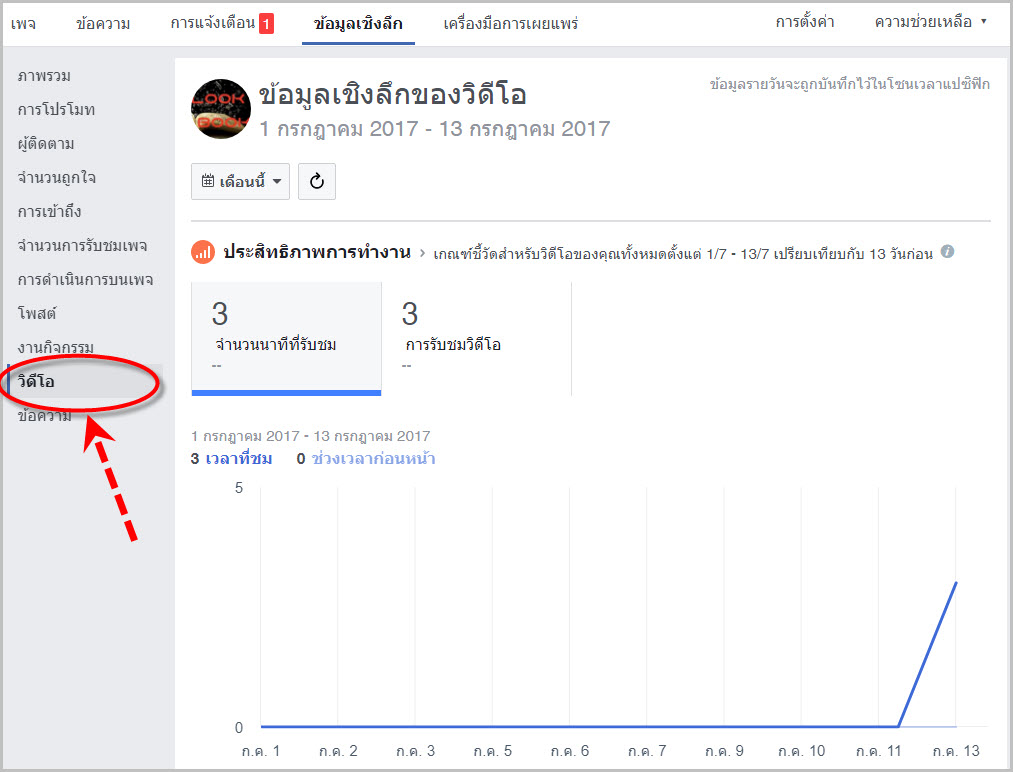Click the red notification badge
Viewport: 1013px width, 772px height.
click(x=266, y=24)
